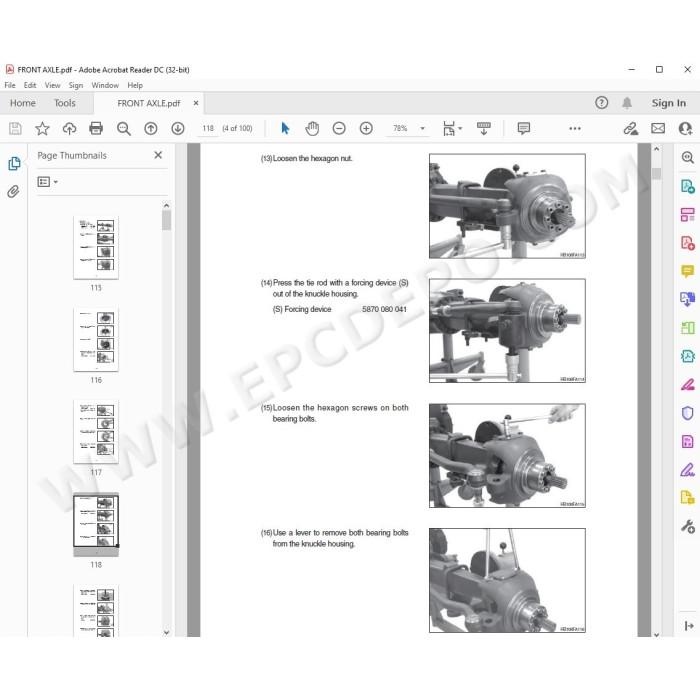Collapse the right tools pane
Viewport: 700px width, 700px height.
[x=688, y=626]
